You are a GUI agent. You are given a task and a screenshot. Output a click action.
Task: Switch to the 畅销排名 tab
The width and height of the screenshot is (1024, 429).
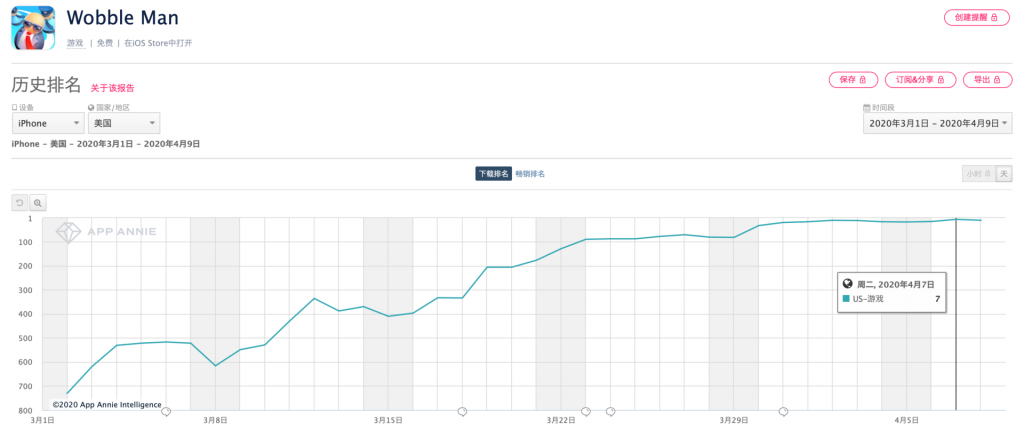(x=530, y=174)
